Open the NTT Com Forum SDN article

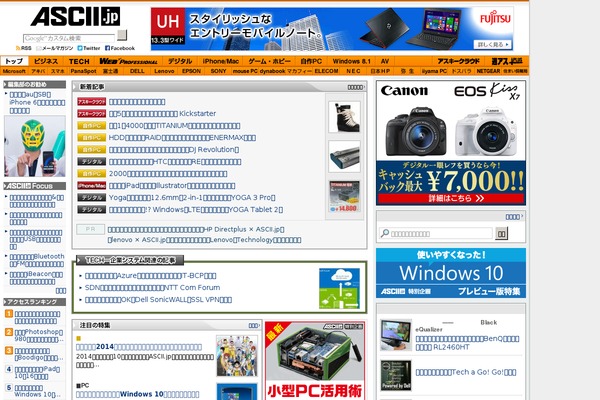click(x=152, y=287)
